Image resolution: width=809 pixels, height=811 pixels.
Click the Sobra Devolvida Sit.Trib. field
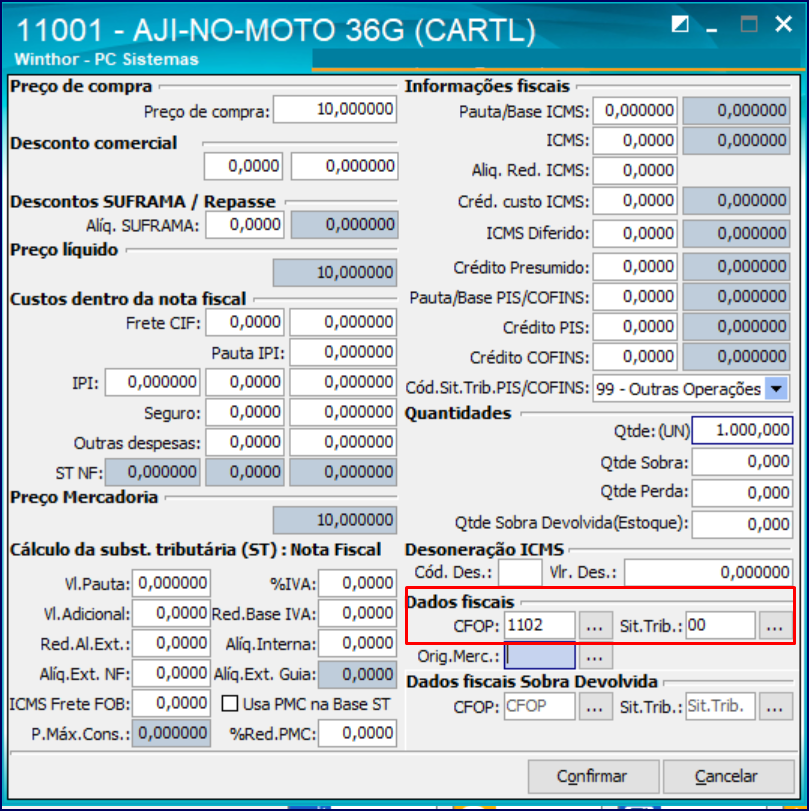click(x=721, y=707)
